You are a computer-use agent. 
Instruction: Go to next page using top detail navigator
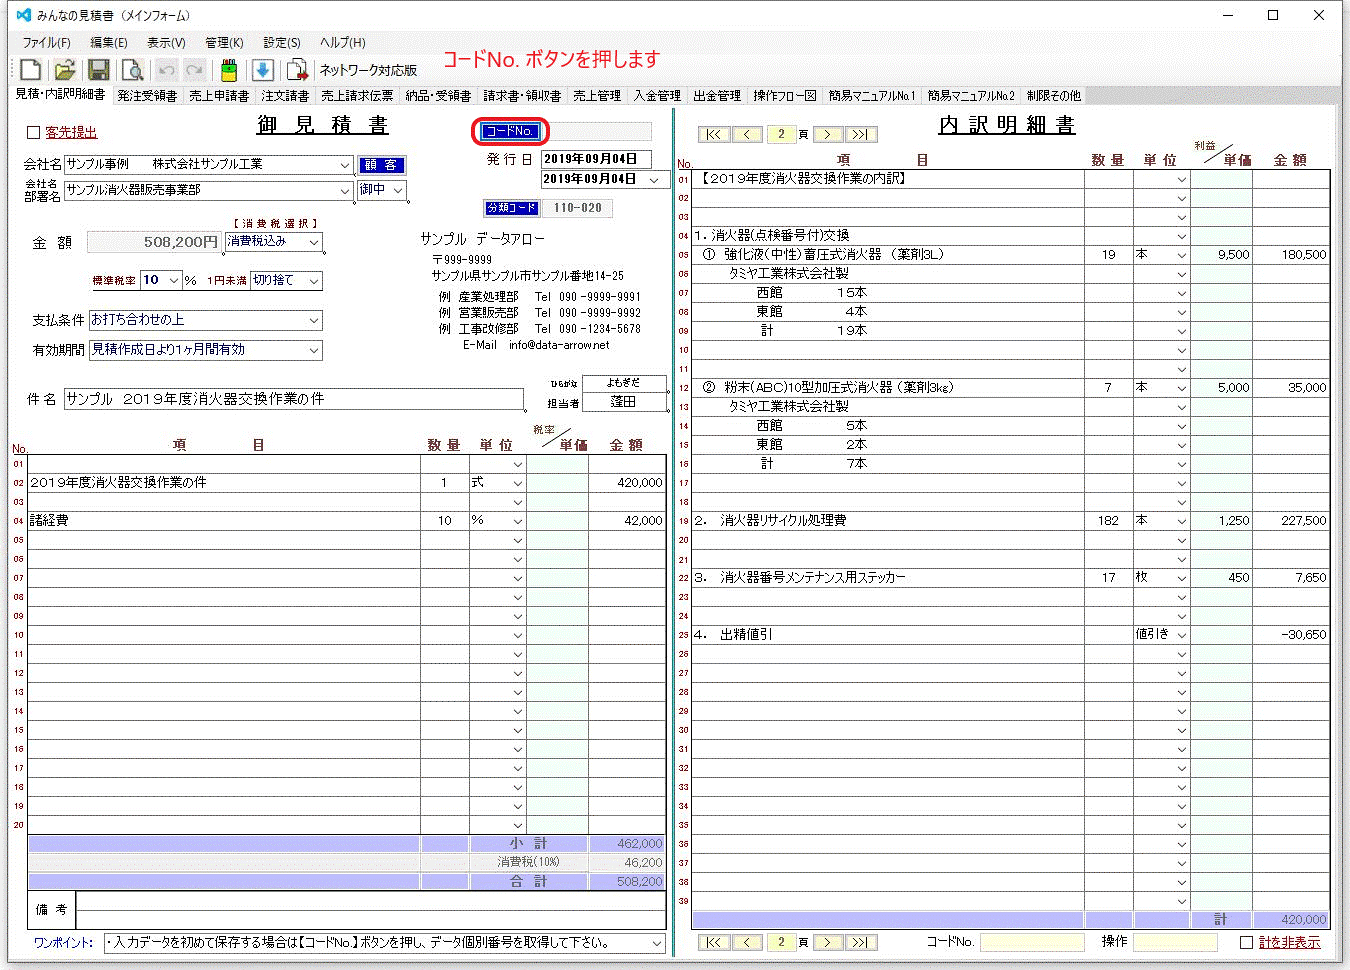coord(827,134)
